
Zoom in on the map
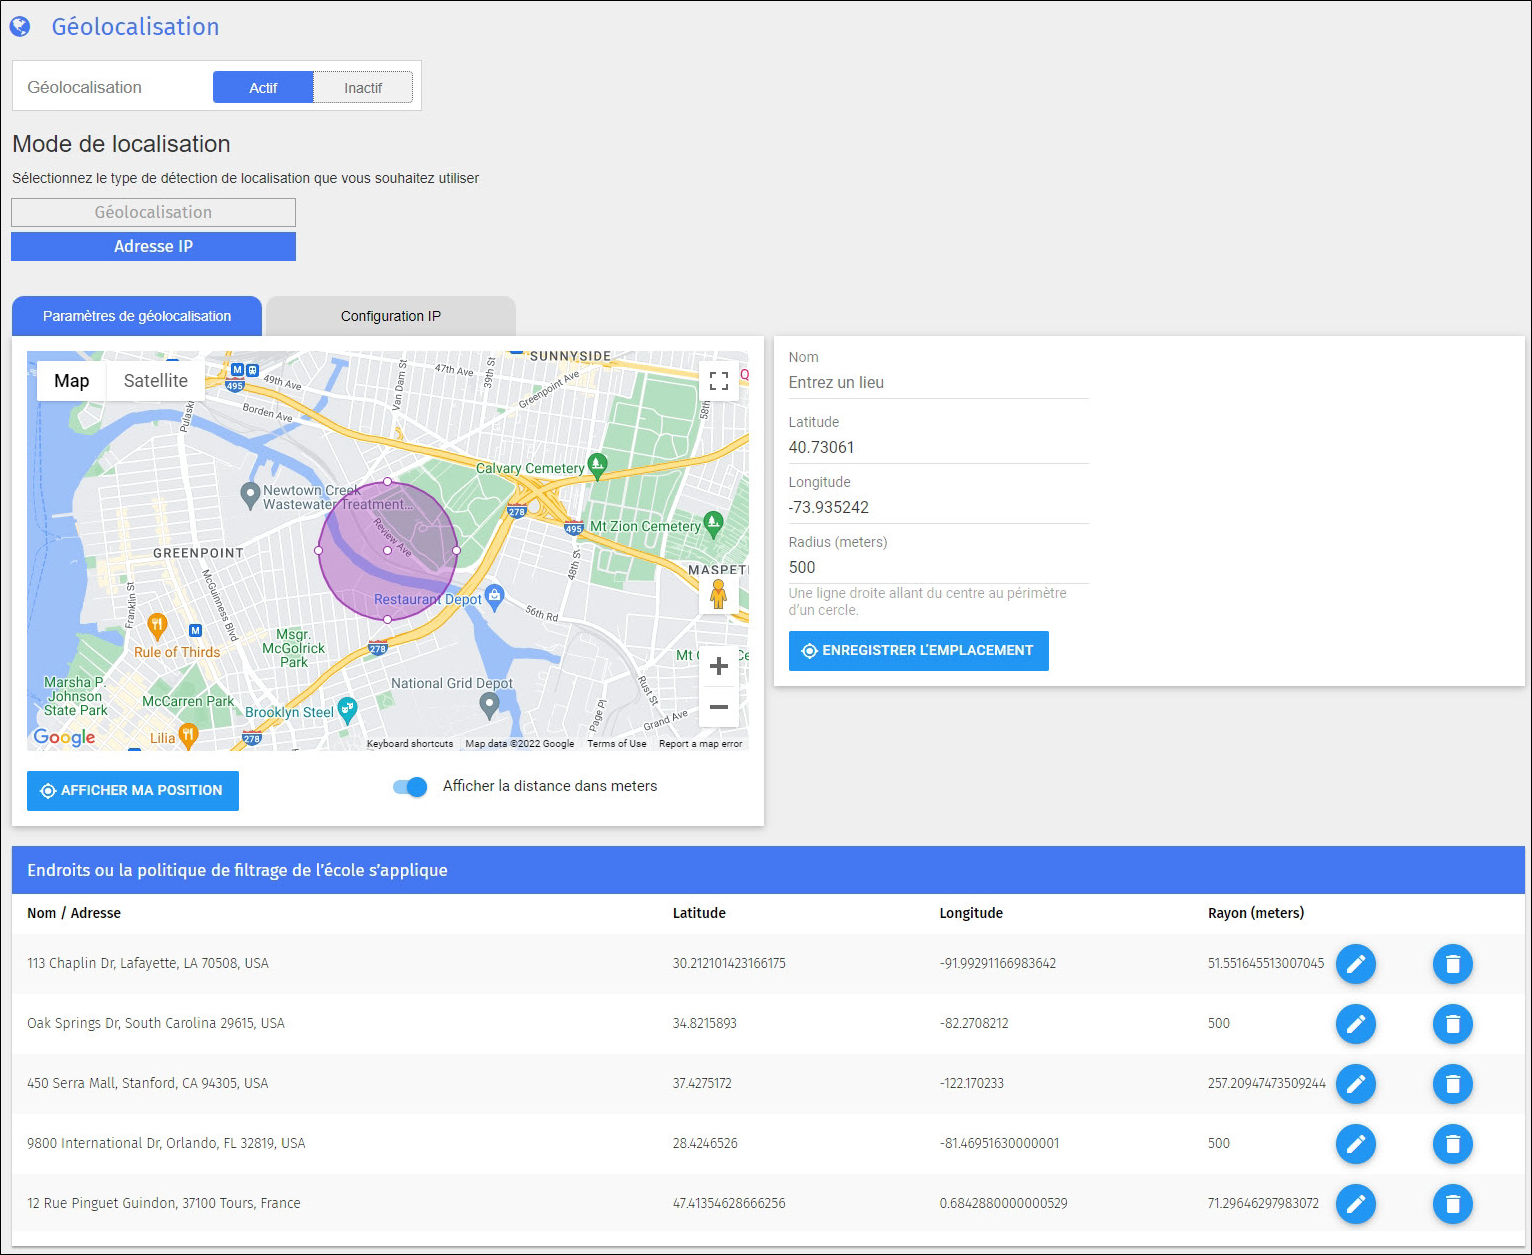(718, 666)
